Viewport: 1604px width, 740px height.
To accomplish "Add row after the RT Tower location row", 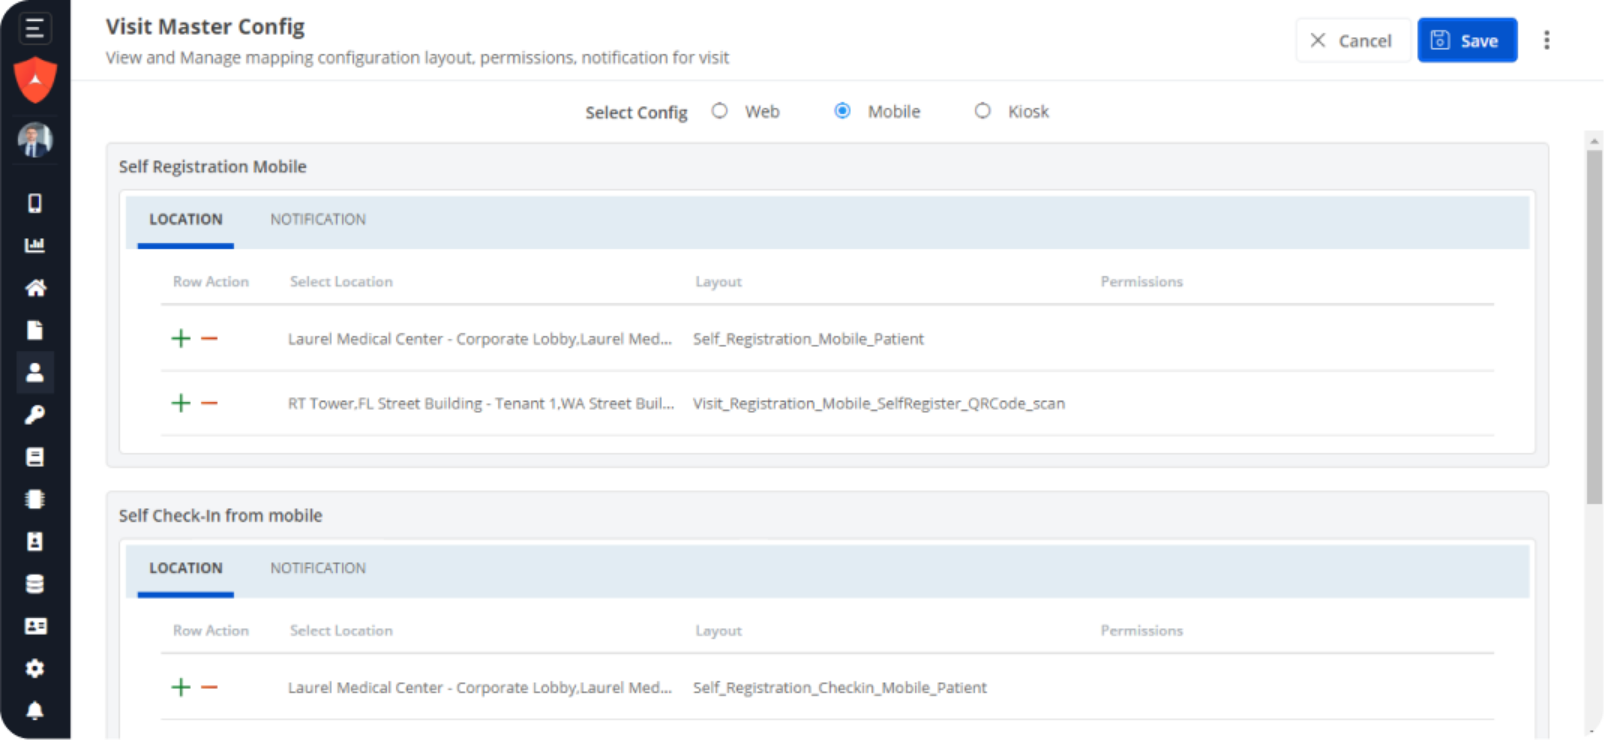I will tap(181, 403).
